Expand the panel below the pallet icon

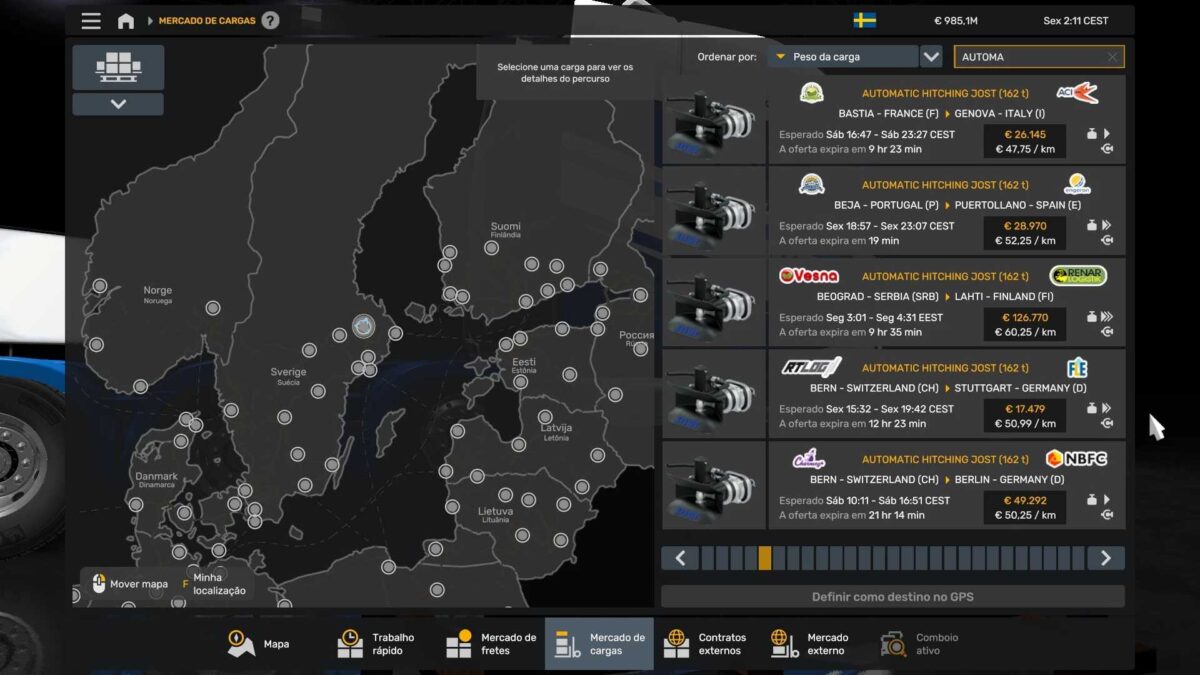tap(118, 104)
